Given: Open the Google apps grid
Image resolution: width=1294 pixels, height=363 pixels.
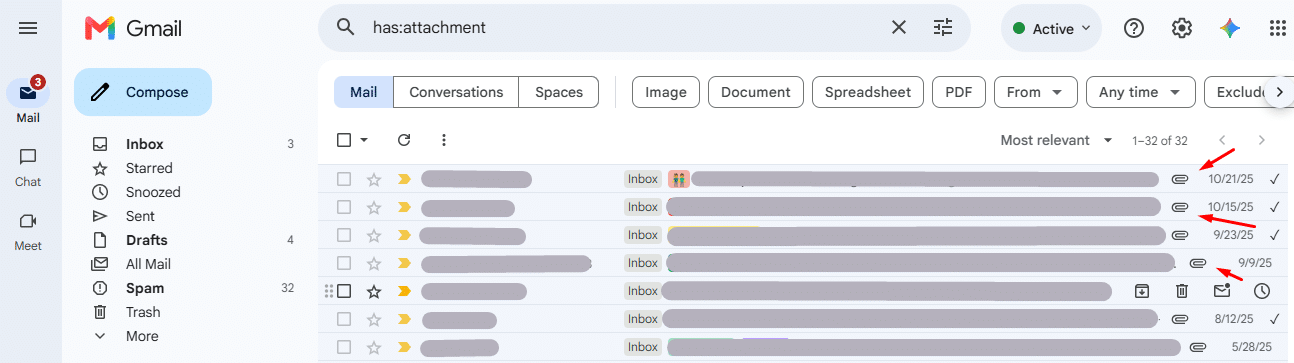Looking at the screenshot, I should coord(1277,28).
